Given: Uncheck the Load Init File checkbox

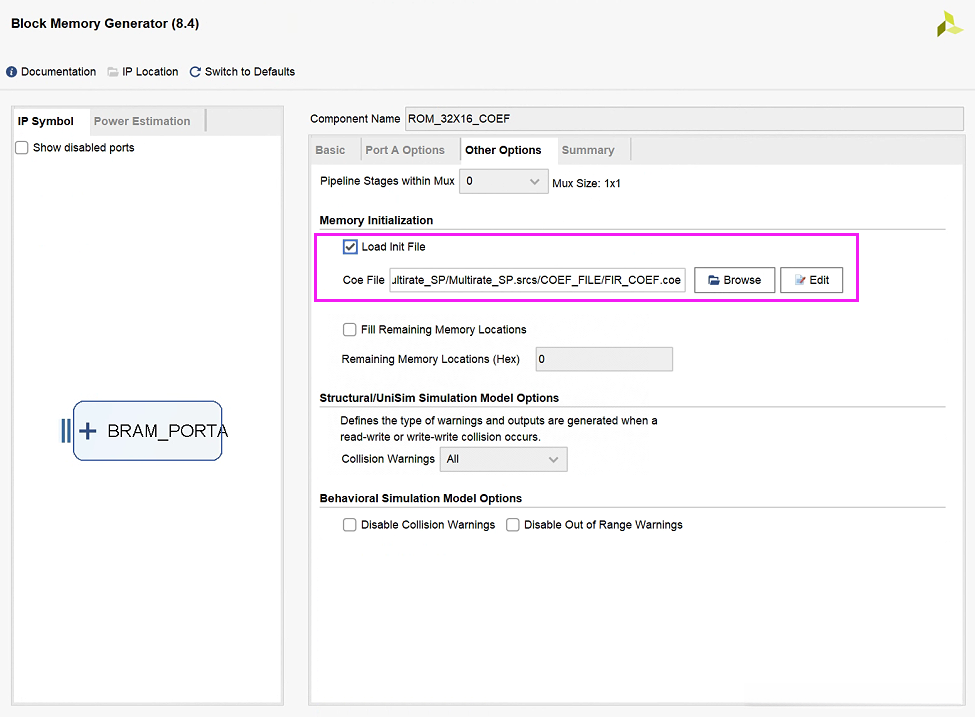Looking at the screenshot, I should [350, 247].
